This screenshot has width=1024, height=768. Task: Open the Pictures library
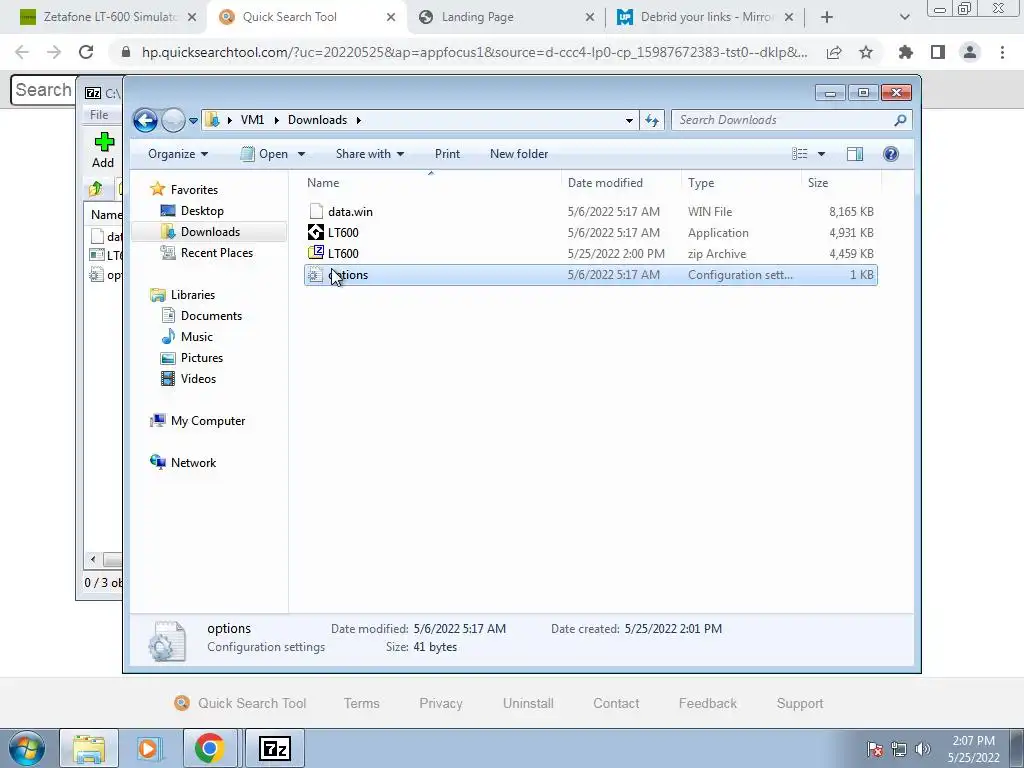tap(202, 358)
